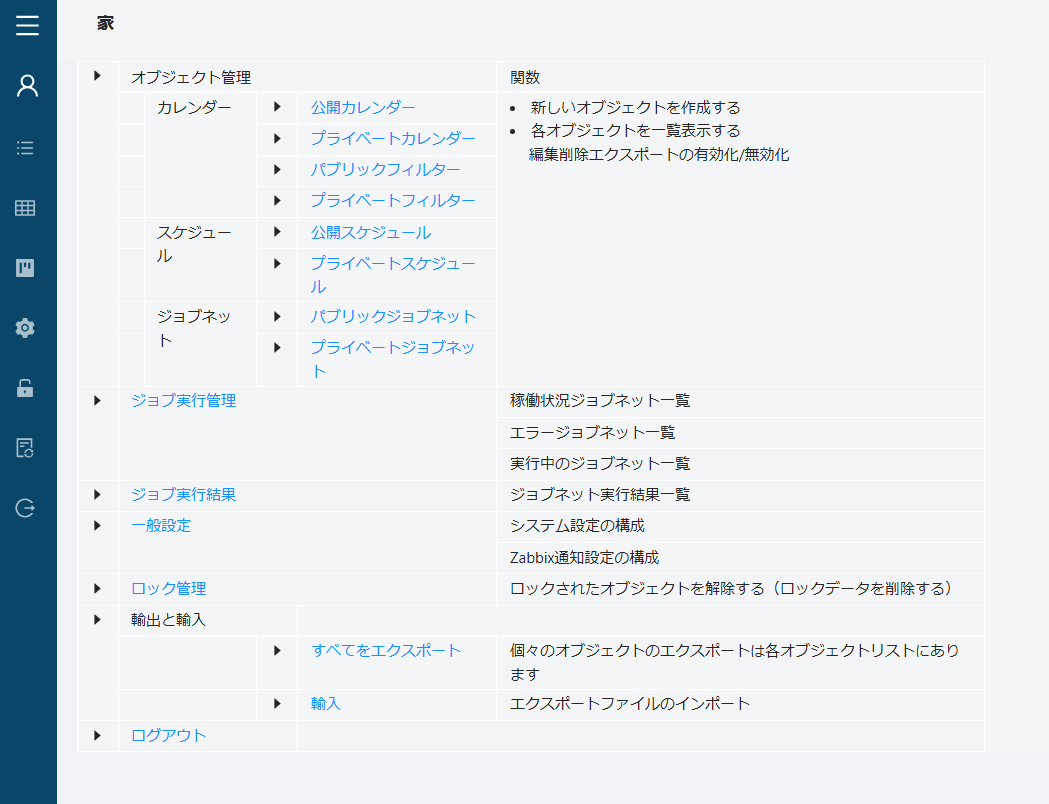1049x804 pixels.
Task: Expand the オブジェクト管理 tree arrow
Action: (97, 77)
